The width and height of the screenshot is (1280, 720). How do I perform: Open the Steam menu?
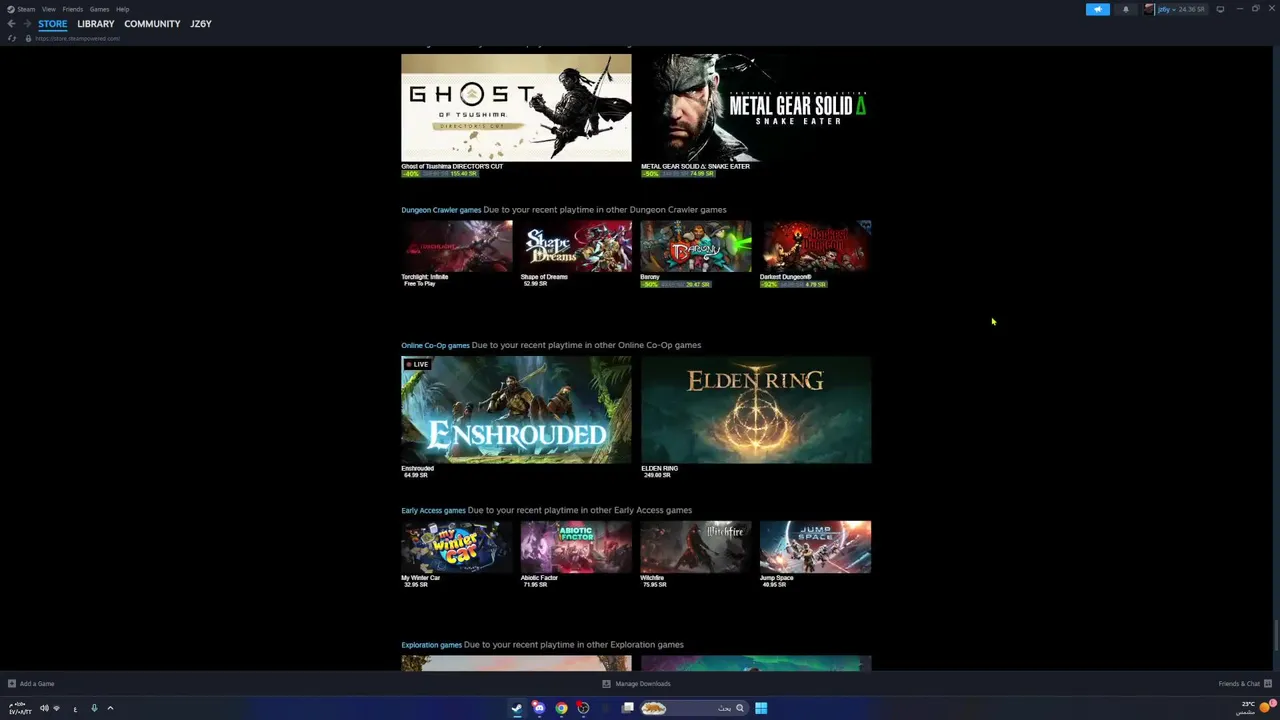27,9
